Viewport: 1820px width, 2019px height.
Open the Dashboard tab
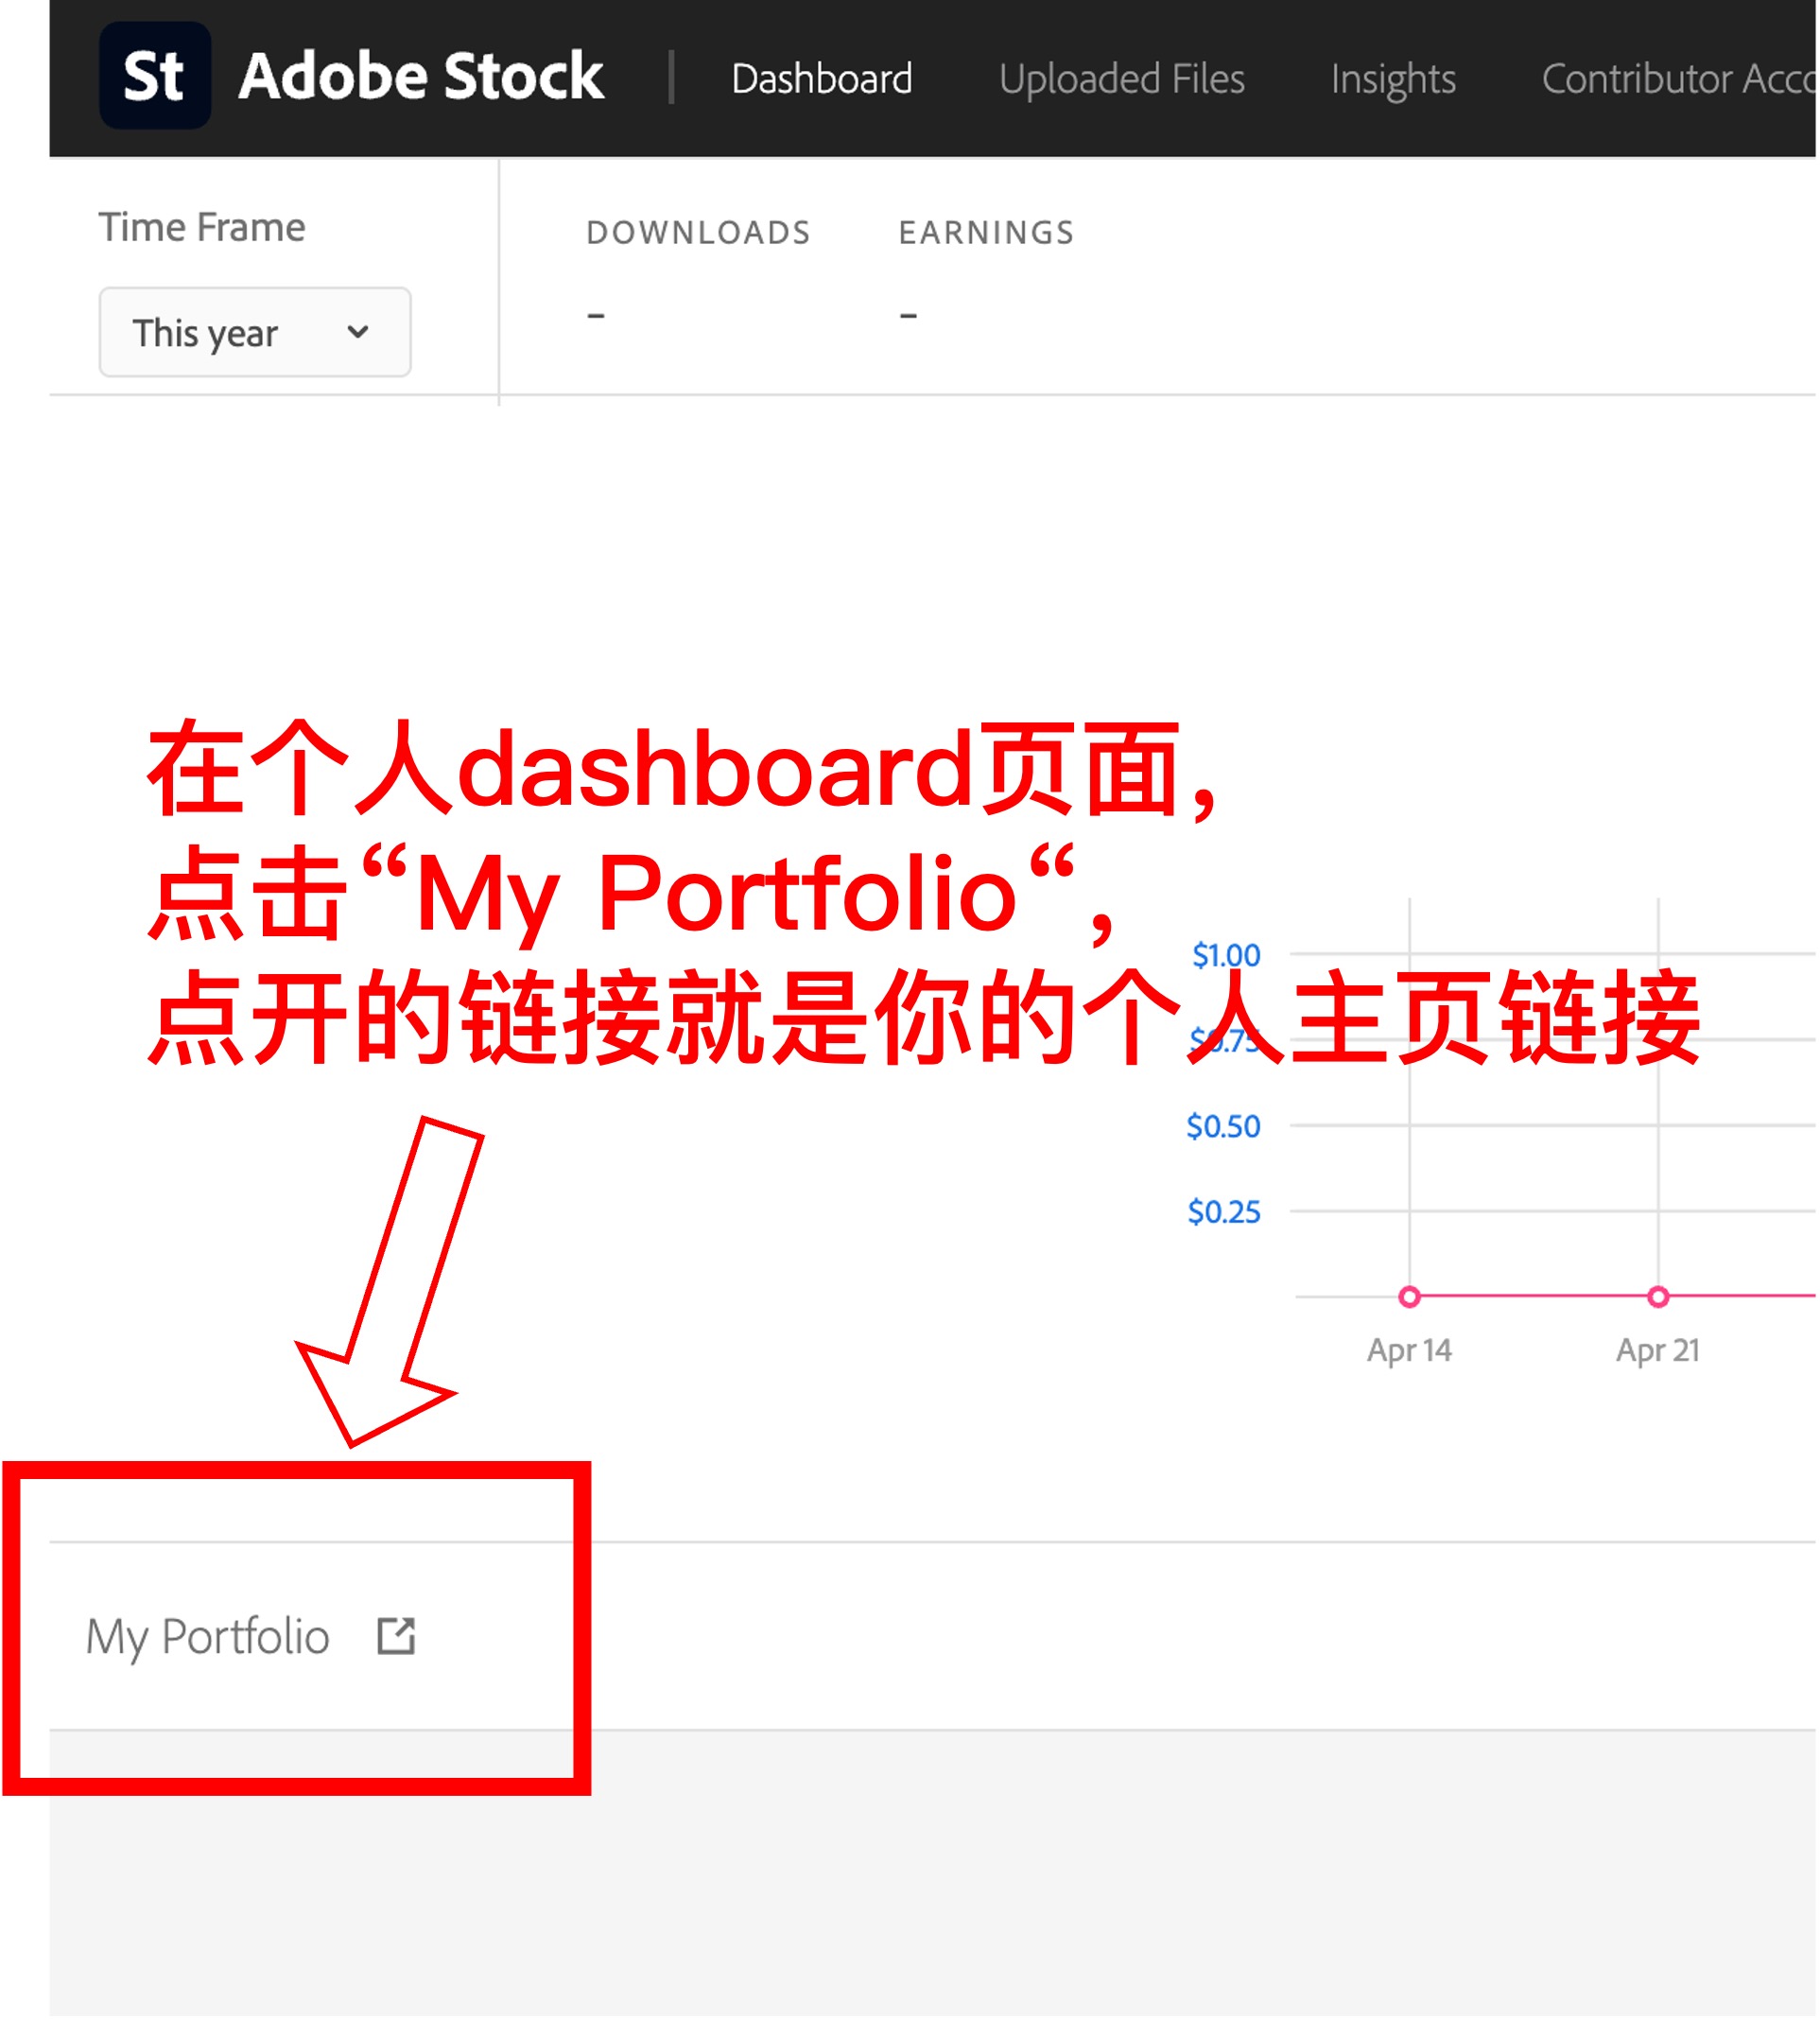822,78
